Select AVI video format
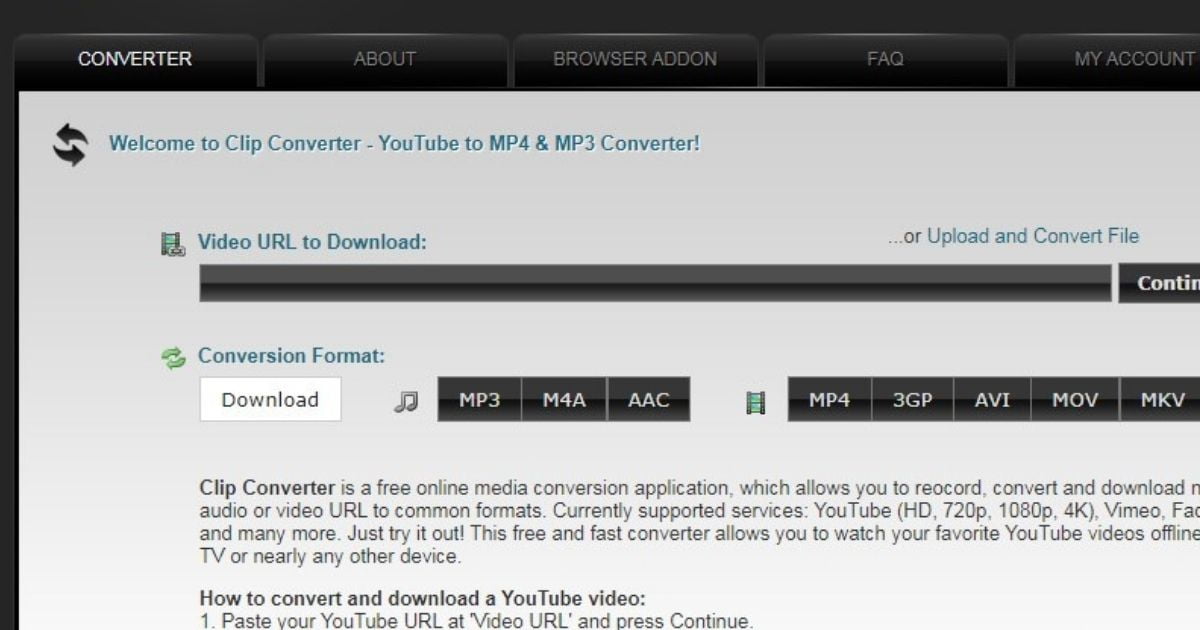The image size is (1200, 630). [x=992, y=400]
